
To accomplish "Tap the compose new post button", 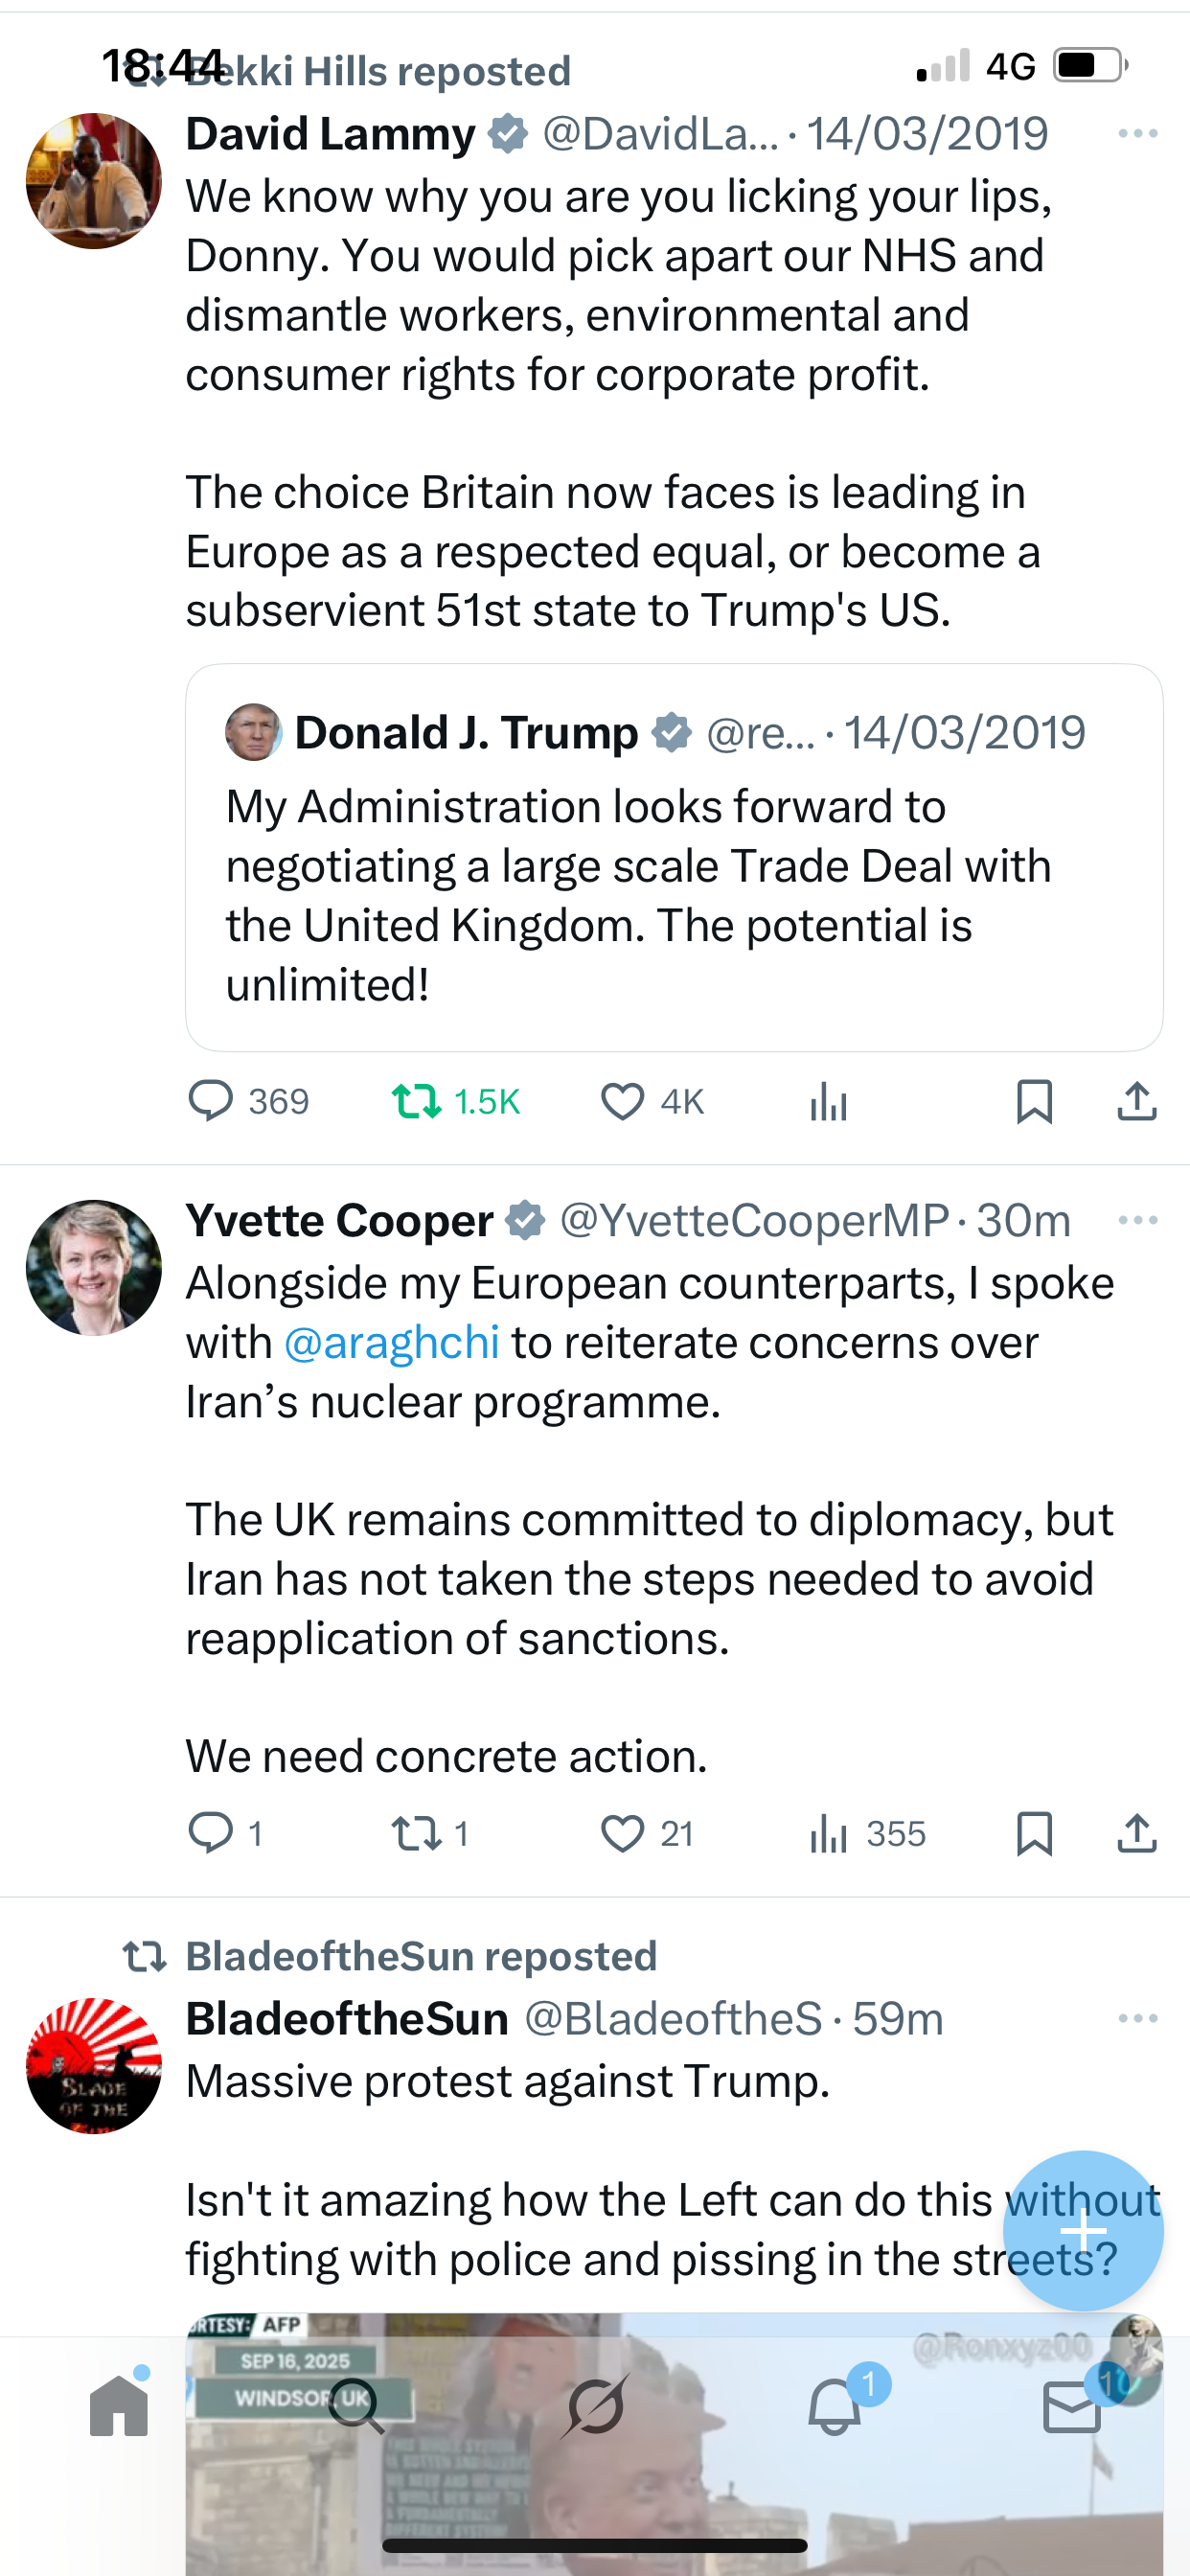I will pyautogui.click(x=1082, y=2229).
